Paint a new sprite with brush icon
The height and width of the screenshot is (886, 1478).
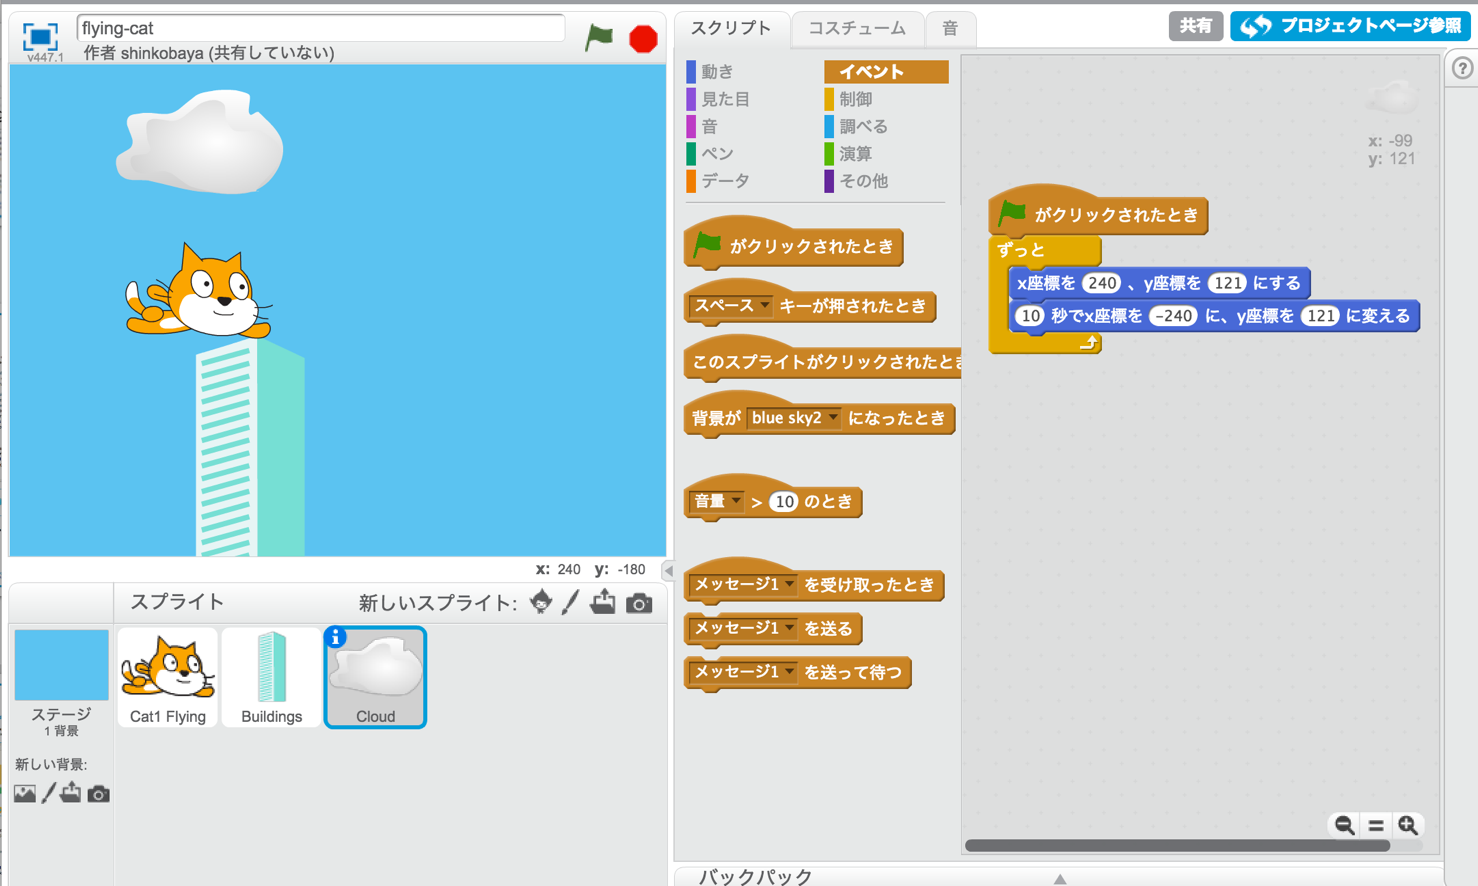[571, 602]
